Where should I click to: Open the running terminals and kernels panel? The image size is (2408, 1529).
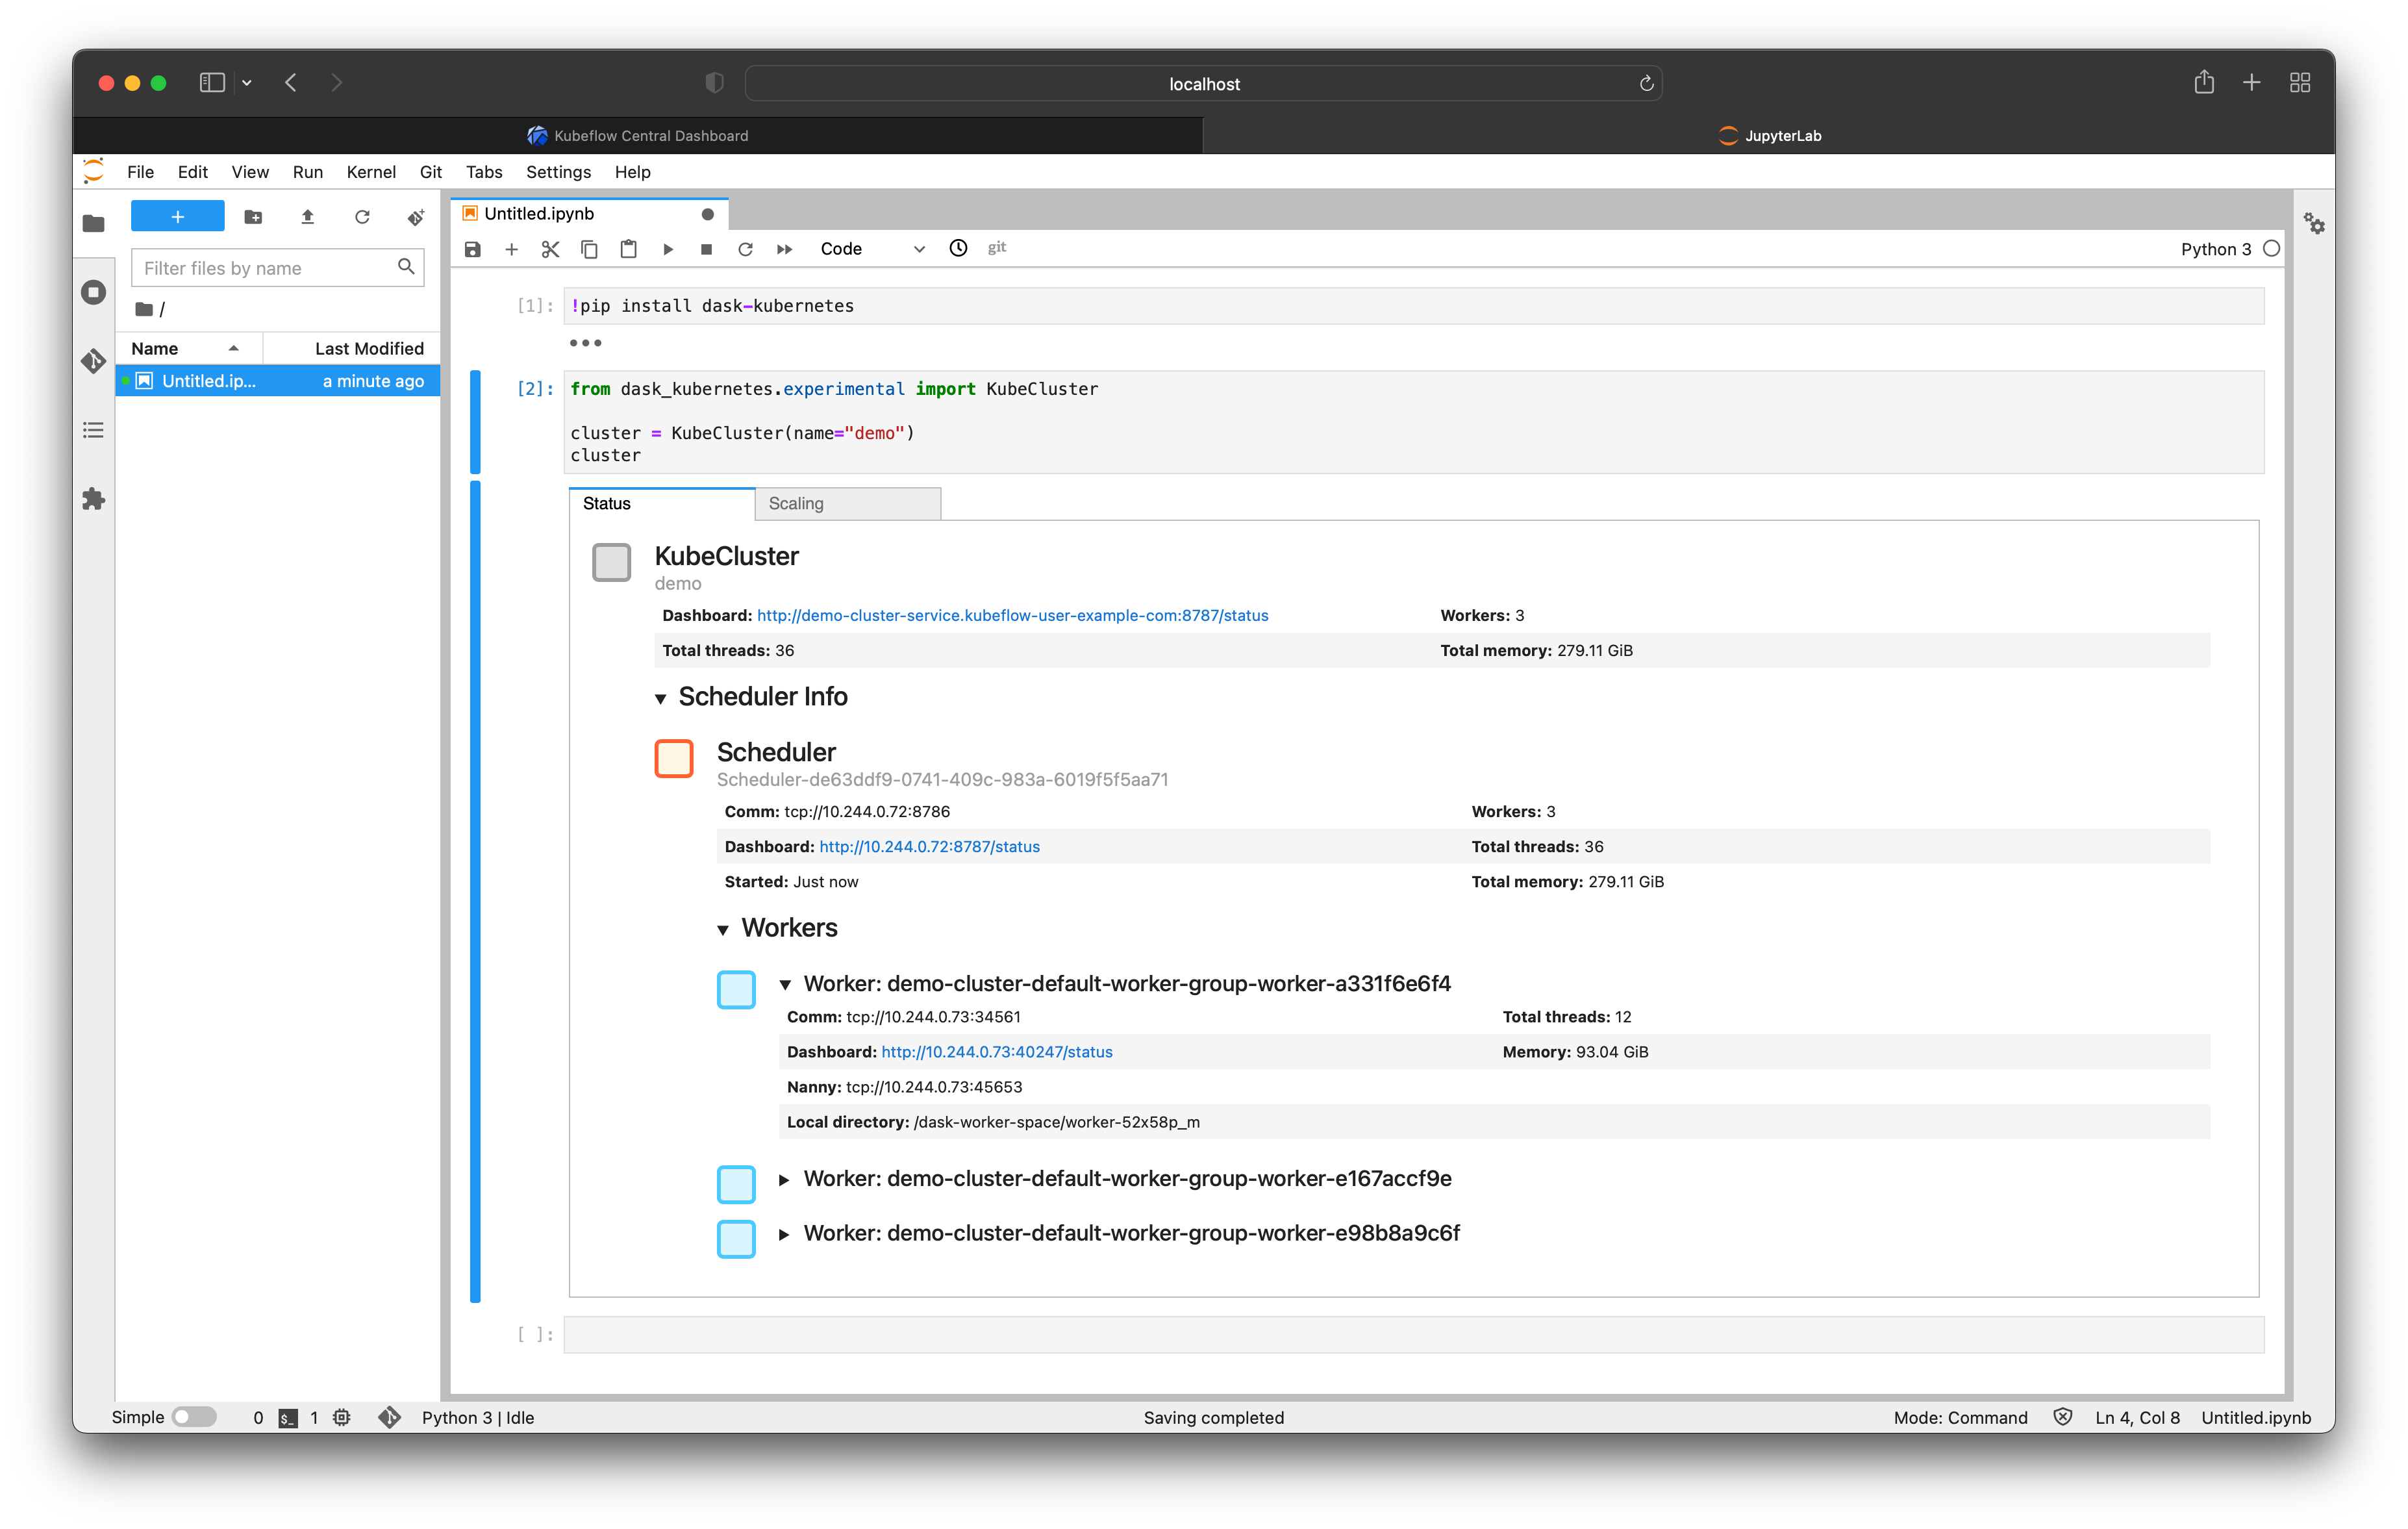pyautogui.click(x=93, y=292)
